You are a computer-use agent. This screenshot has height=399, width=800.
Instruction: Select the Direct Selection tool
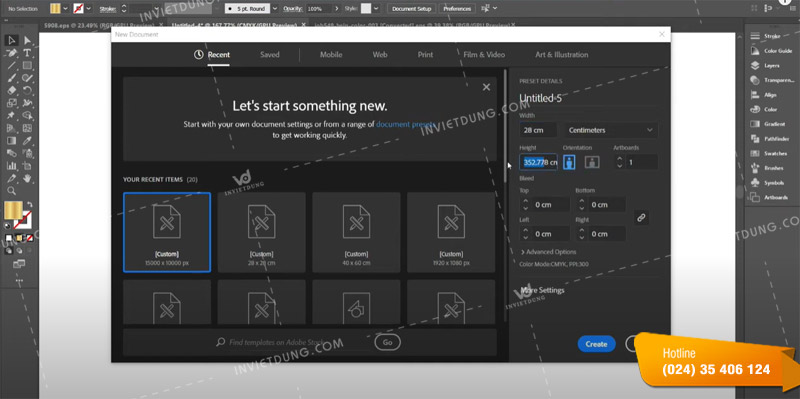[x=27, y=40]
